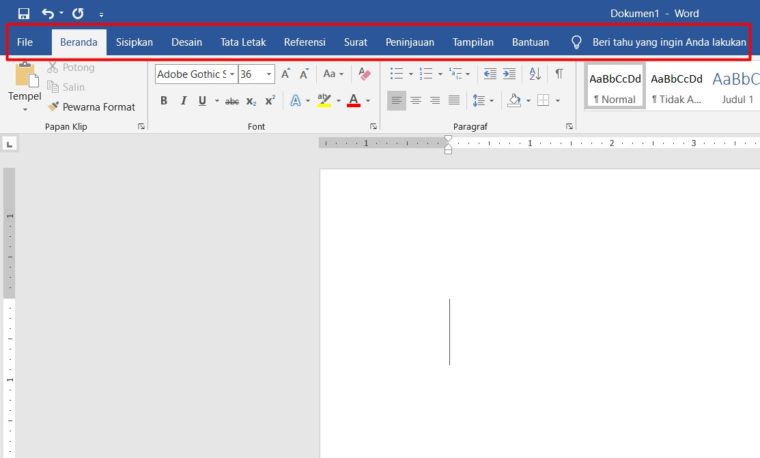Image resolution: width=760 pixels, height=458 pixels.
Task: Open the Papan Klip dialog launcher
Action: pyautogui.click(x=141, y=126)
